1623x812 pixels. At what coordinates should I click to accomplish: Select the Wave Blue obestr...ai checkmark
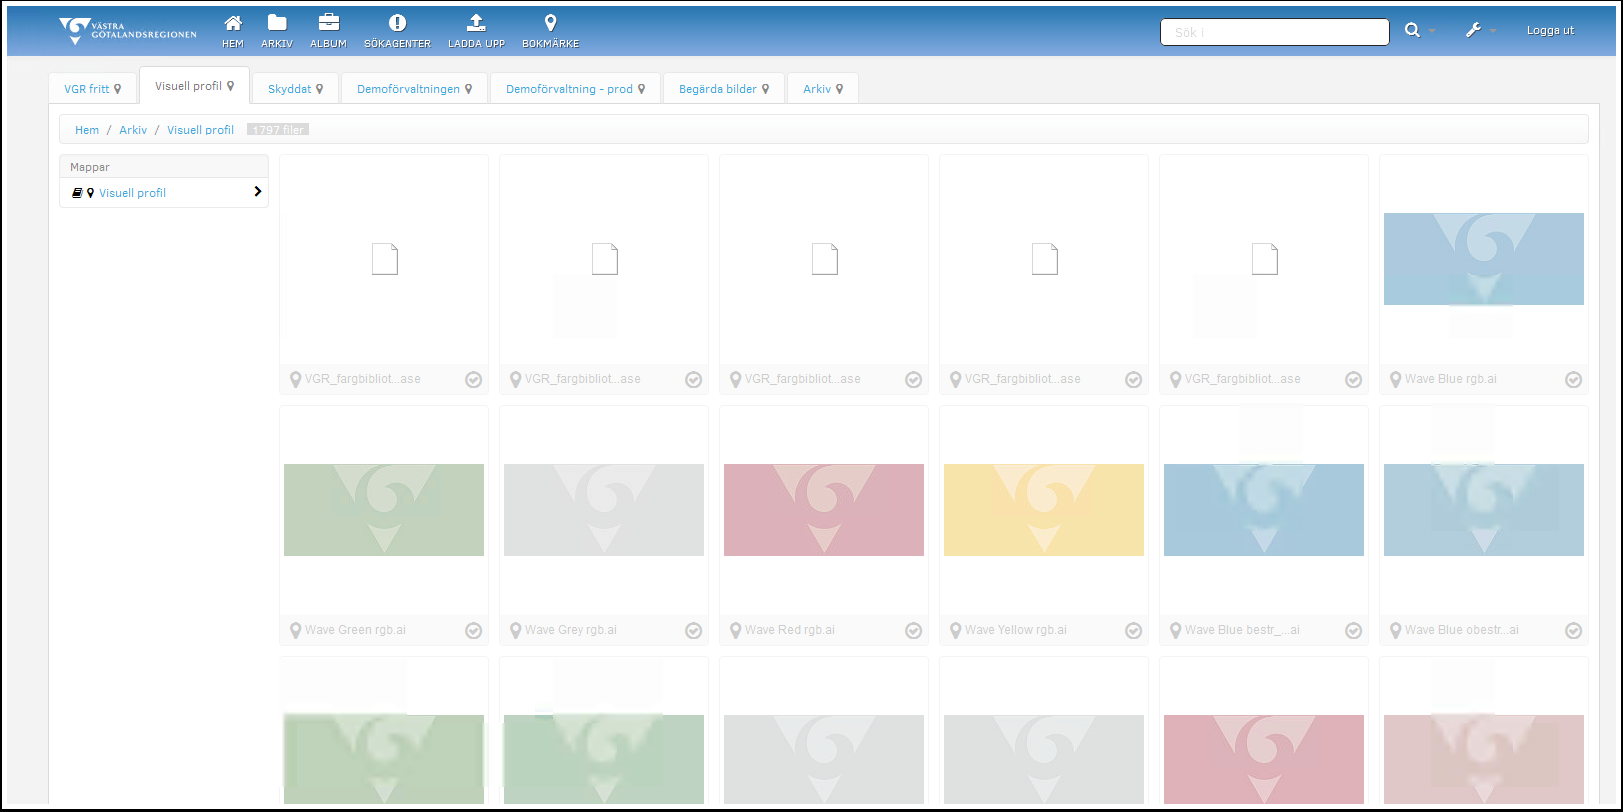[1573, 631]
